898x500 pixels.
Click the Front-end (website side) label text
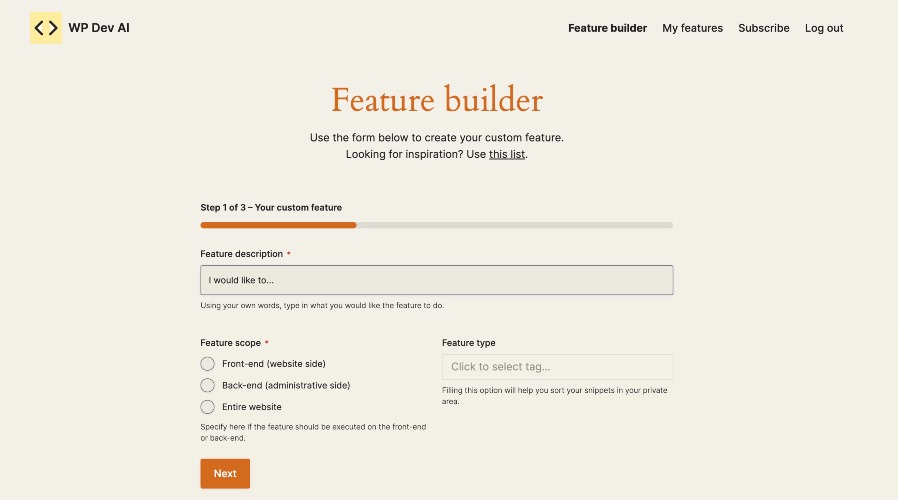(x=274, y=364)
